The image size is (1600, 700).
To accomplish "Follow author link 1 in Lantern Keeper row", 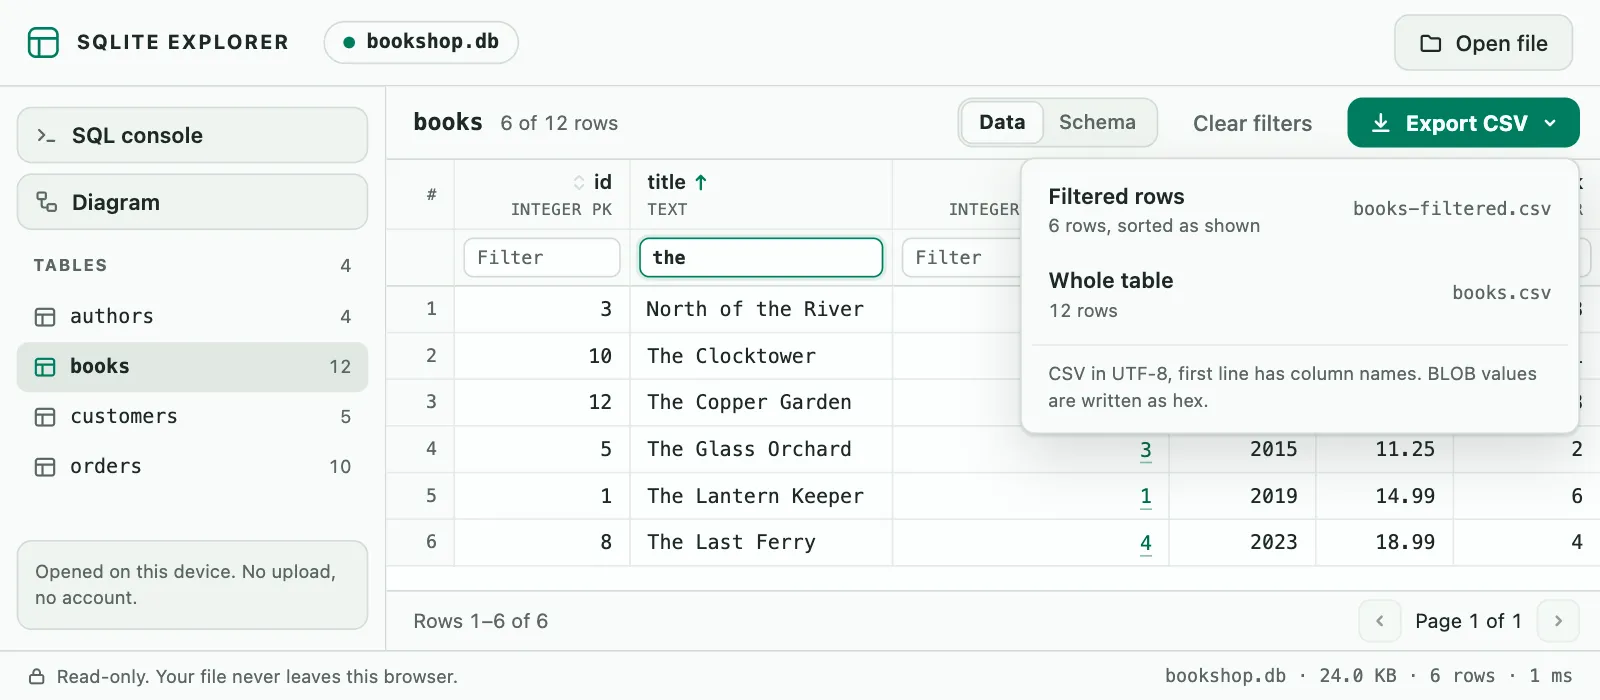I will pyautogui.click(x=1146, y=497).
